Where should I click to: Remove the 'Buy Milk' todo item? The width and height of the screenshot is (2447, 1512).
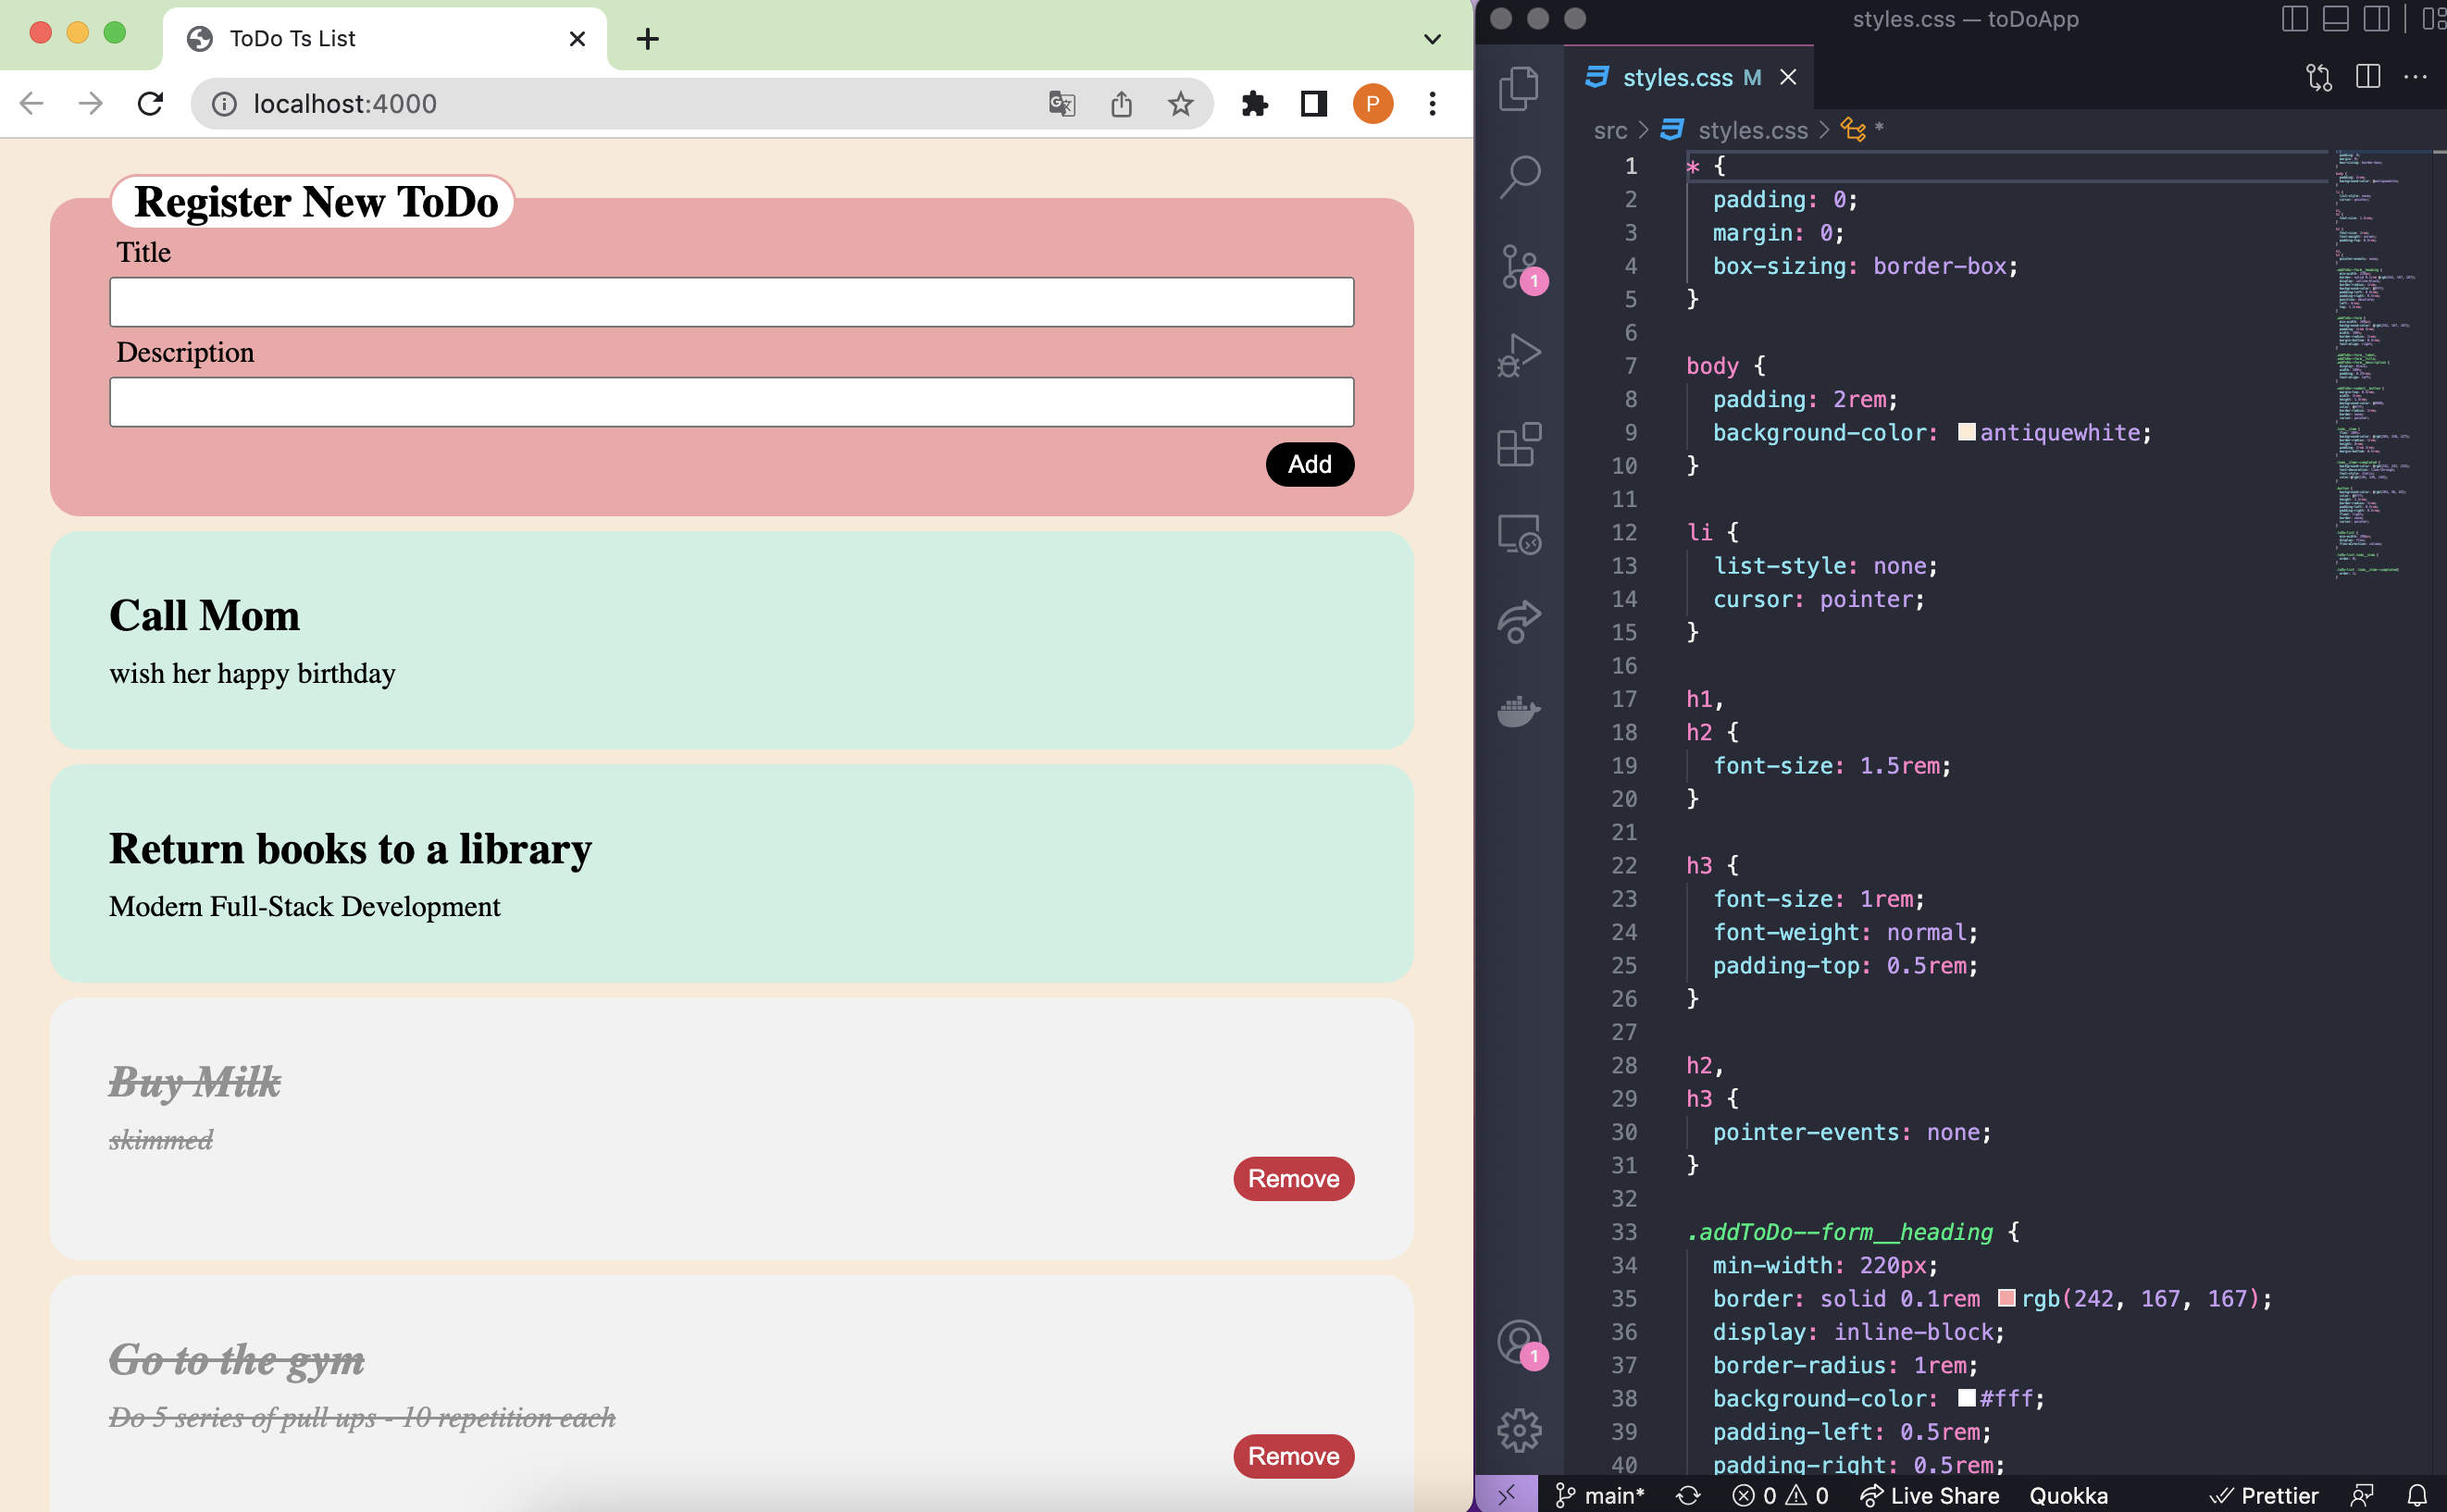click(x=1293, y=1179)
